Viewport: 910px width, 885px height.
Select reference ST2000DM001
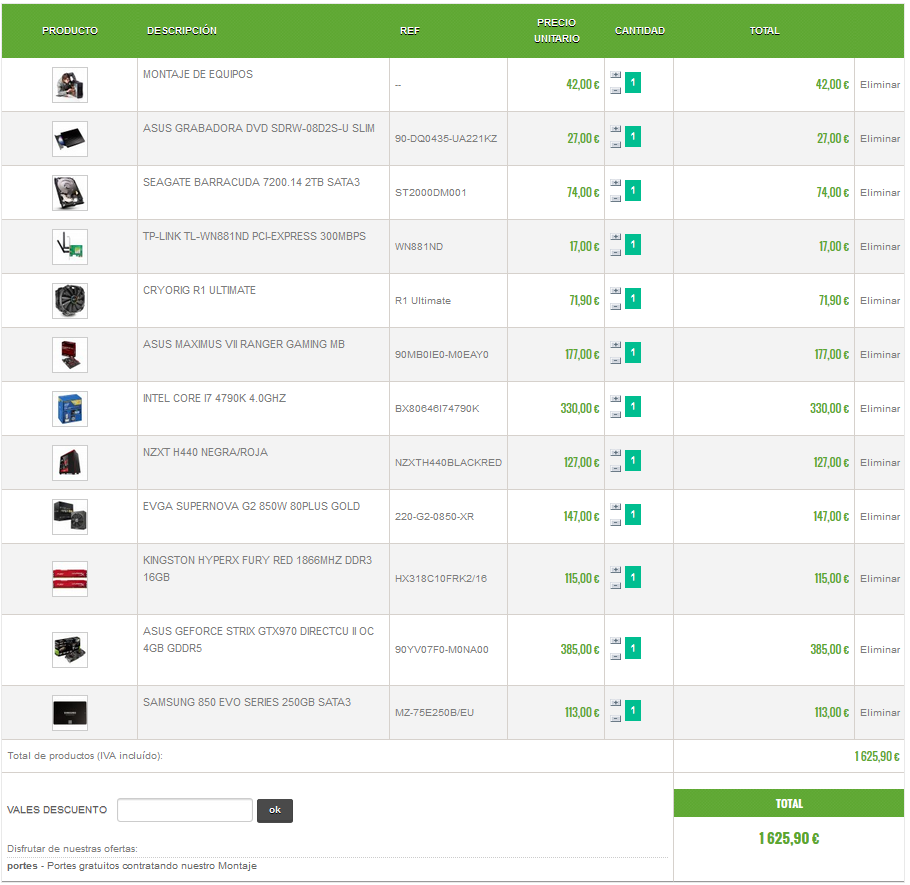431,193
